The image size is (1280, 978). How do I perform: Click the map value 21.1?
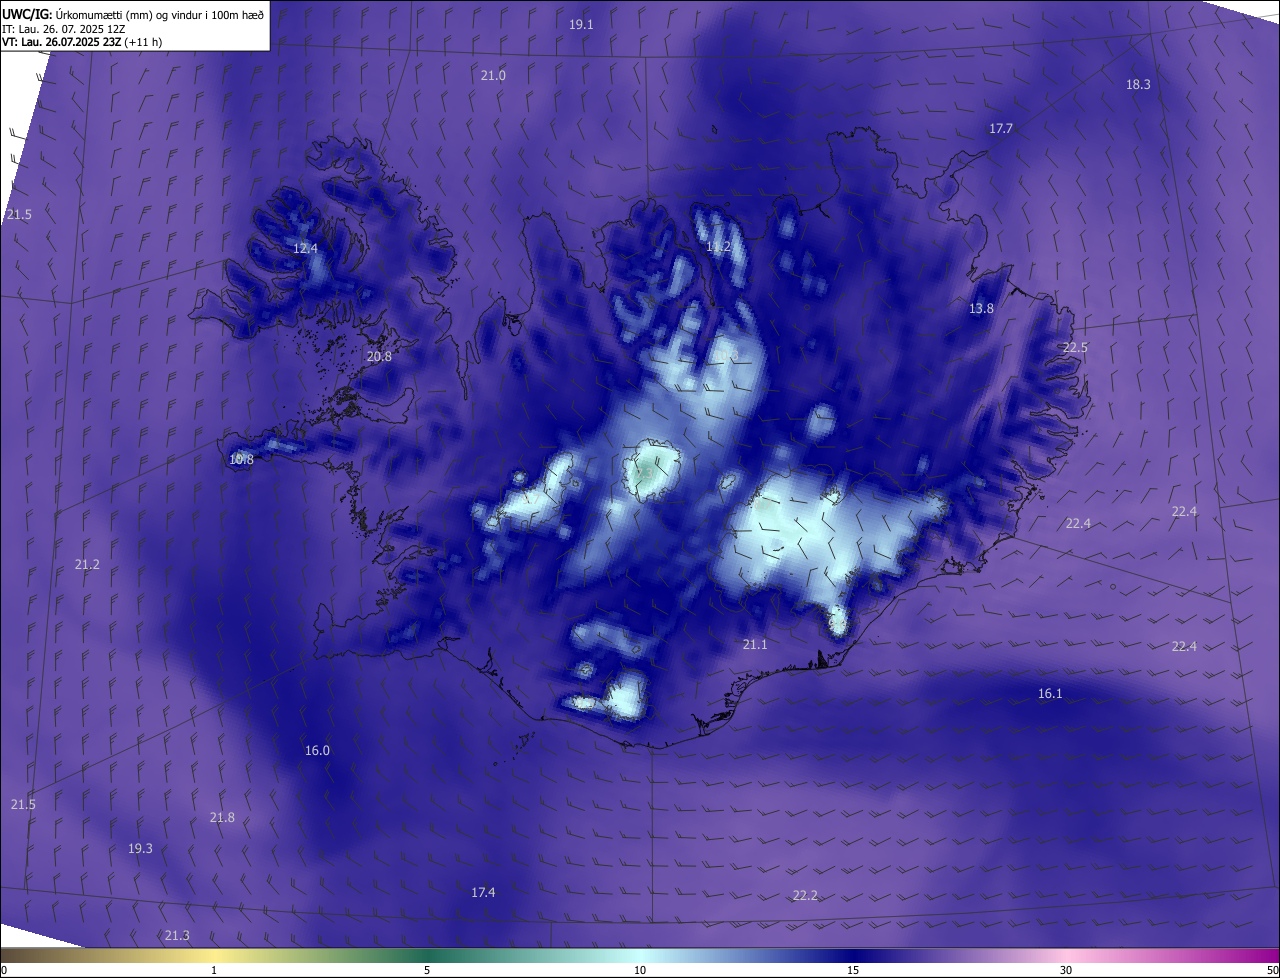click(755, 645)
